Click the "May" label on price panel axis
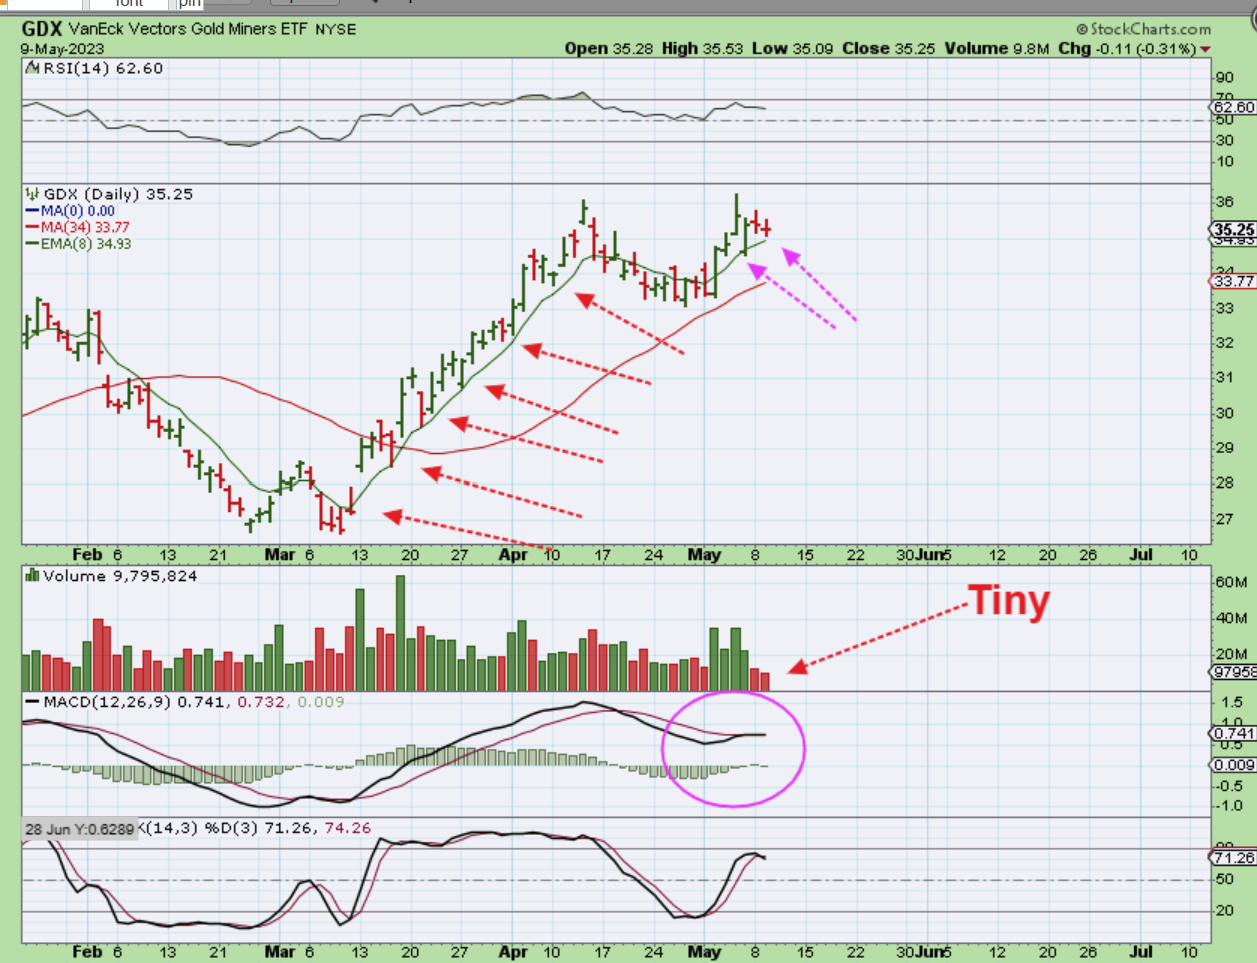The image size is (1257, 963). point(705,555)
